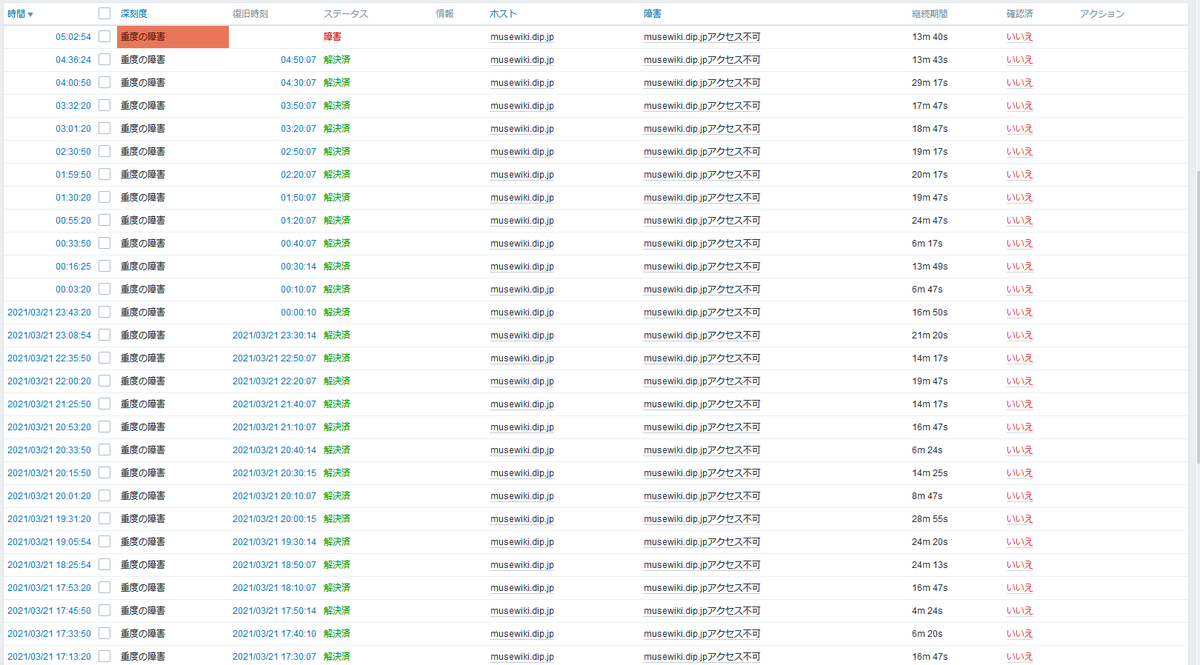Click the highlighted 重度の障害 severity cell
1200x665 pixels.
pos(173,37)
